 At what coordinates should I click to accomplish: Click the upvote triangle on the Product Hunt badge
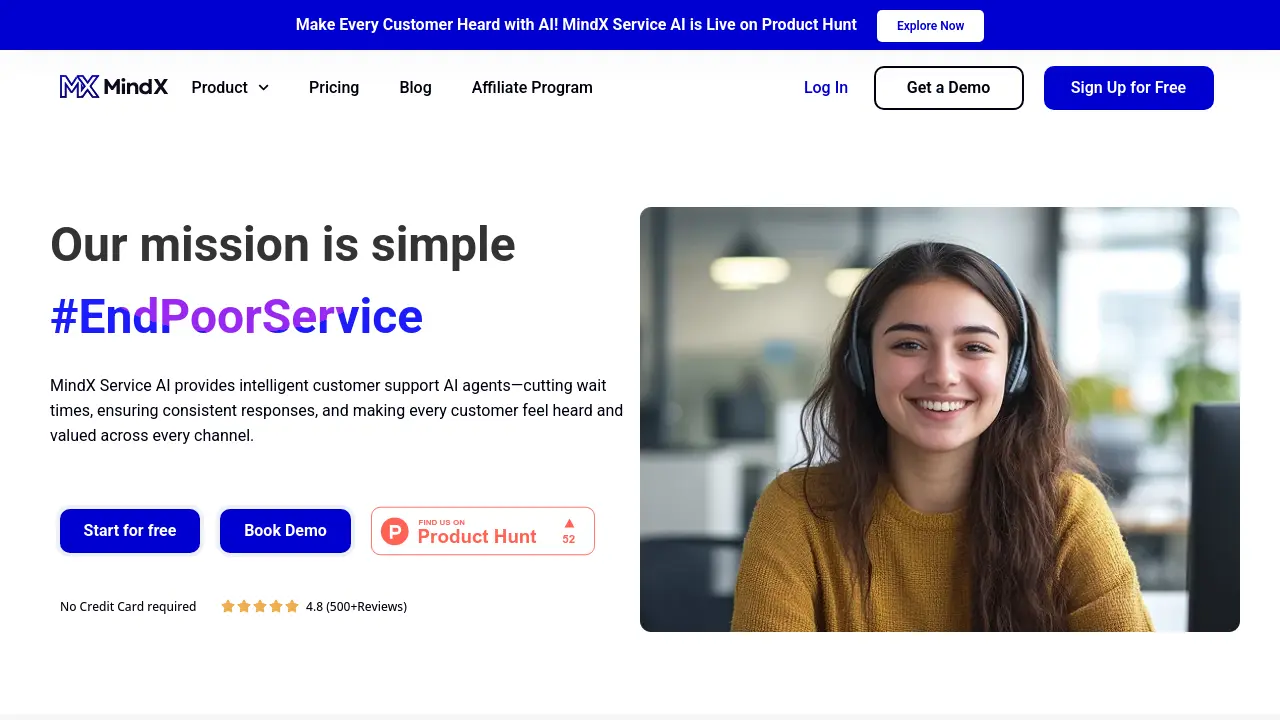pyautogui.click(x=568, y=521)
